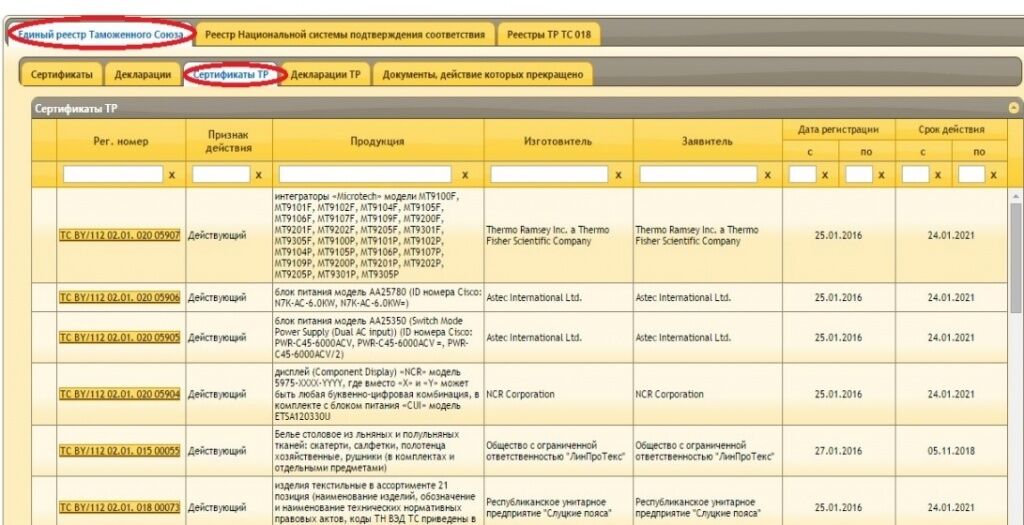Select the дисплей (Component Display) NCR product cell
This screenshot has height=525, width=1024.
[x=377, y=394]
